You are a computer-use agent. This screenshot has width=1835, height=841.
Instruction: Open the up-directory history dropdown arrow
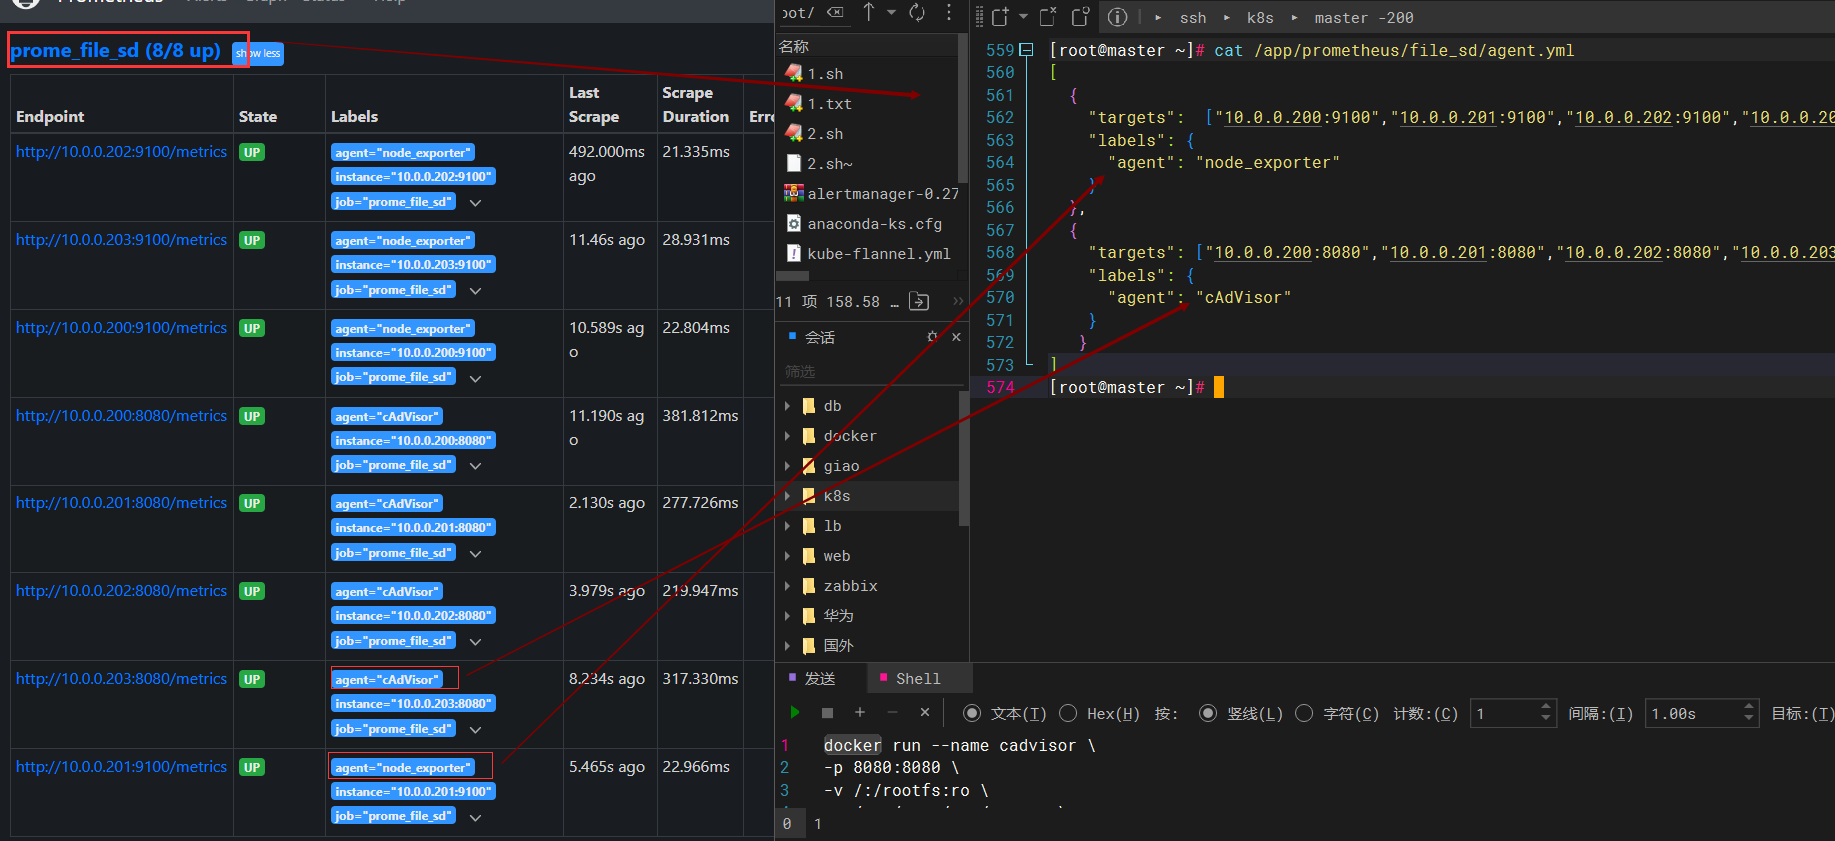pyautogui.click(x=891, y=12)
